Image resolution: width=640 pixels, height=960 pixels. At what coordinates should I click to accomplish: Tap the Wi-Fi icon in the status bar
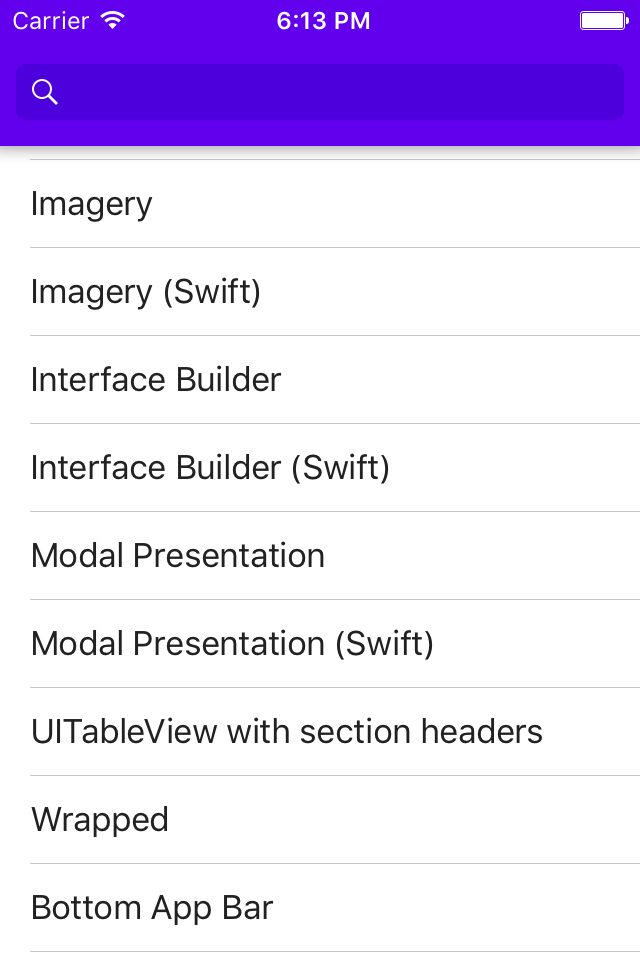click(113, 19)
